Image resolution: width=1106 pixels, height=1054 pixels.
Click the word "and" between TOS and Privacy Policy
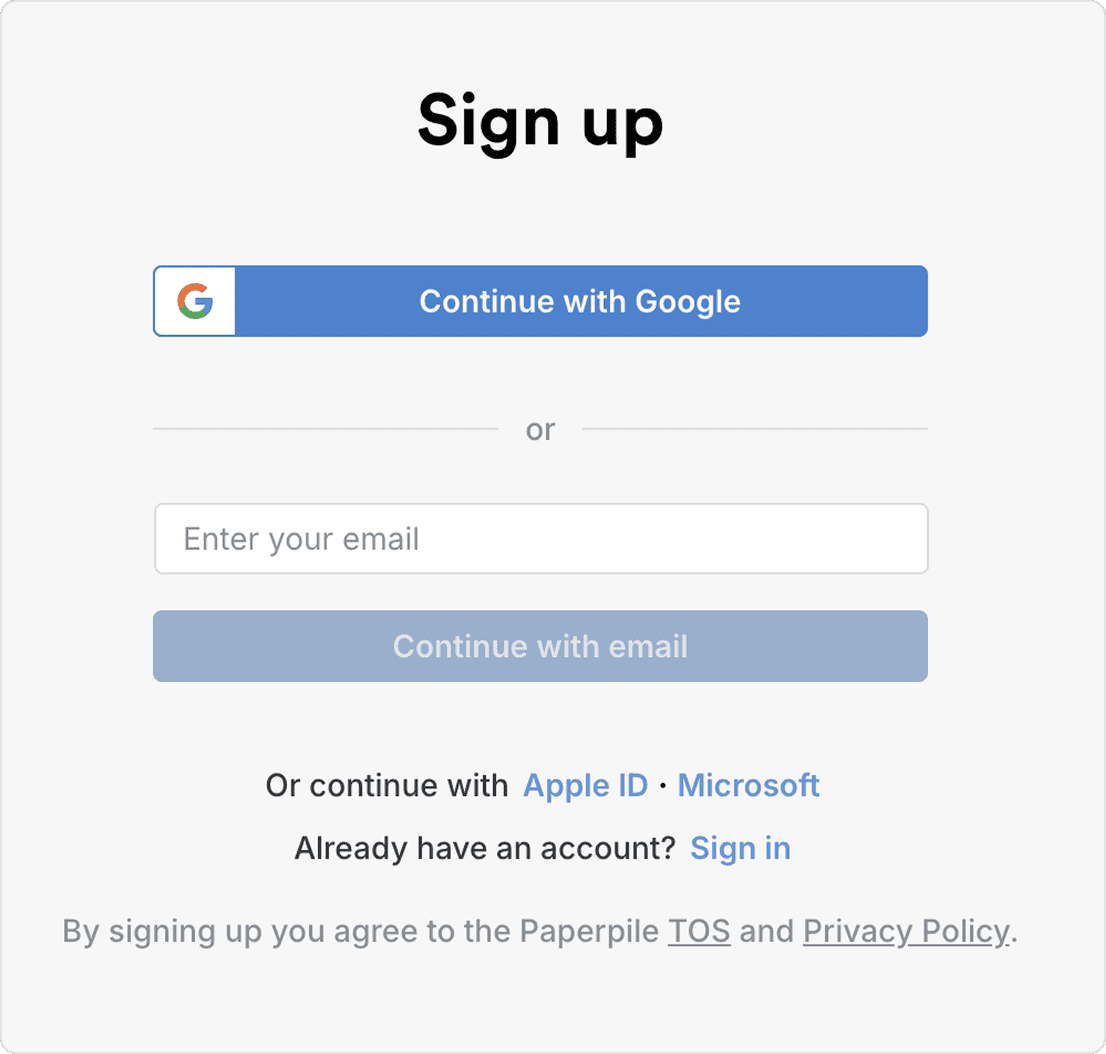[x=766, y=932]
